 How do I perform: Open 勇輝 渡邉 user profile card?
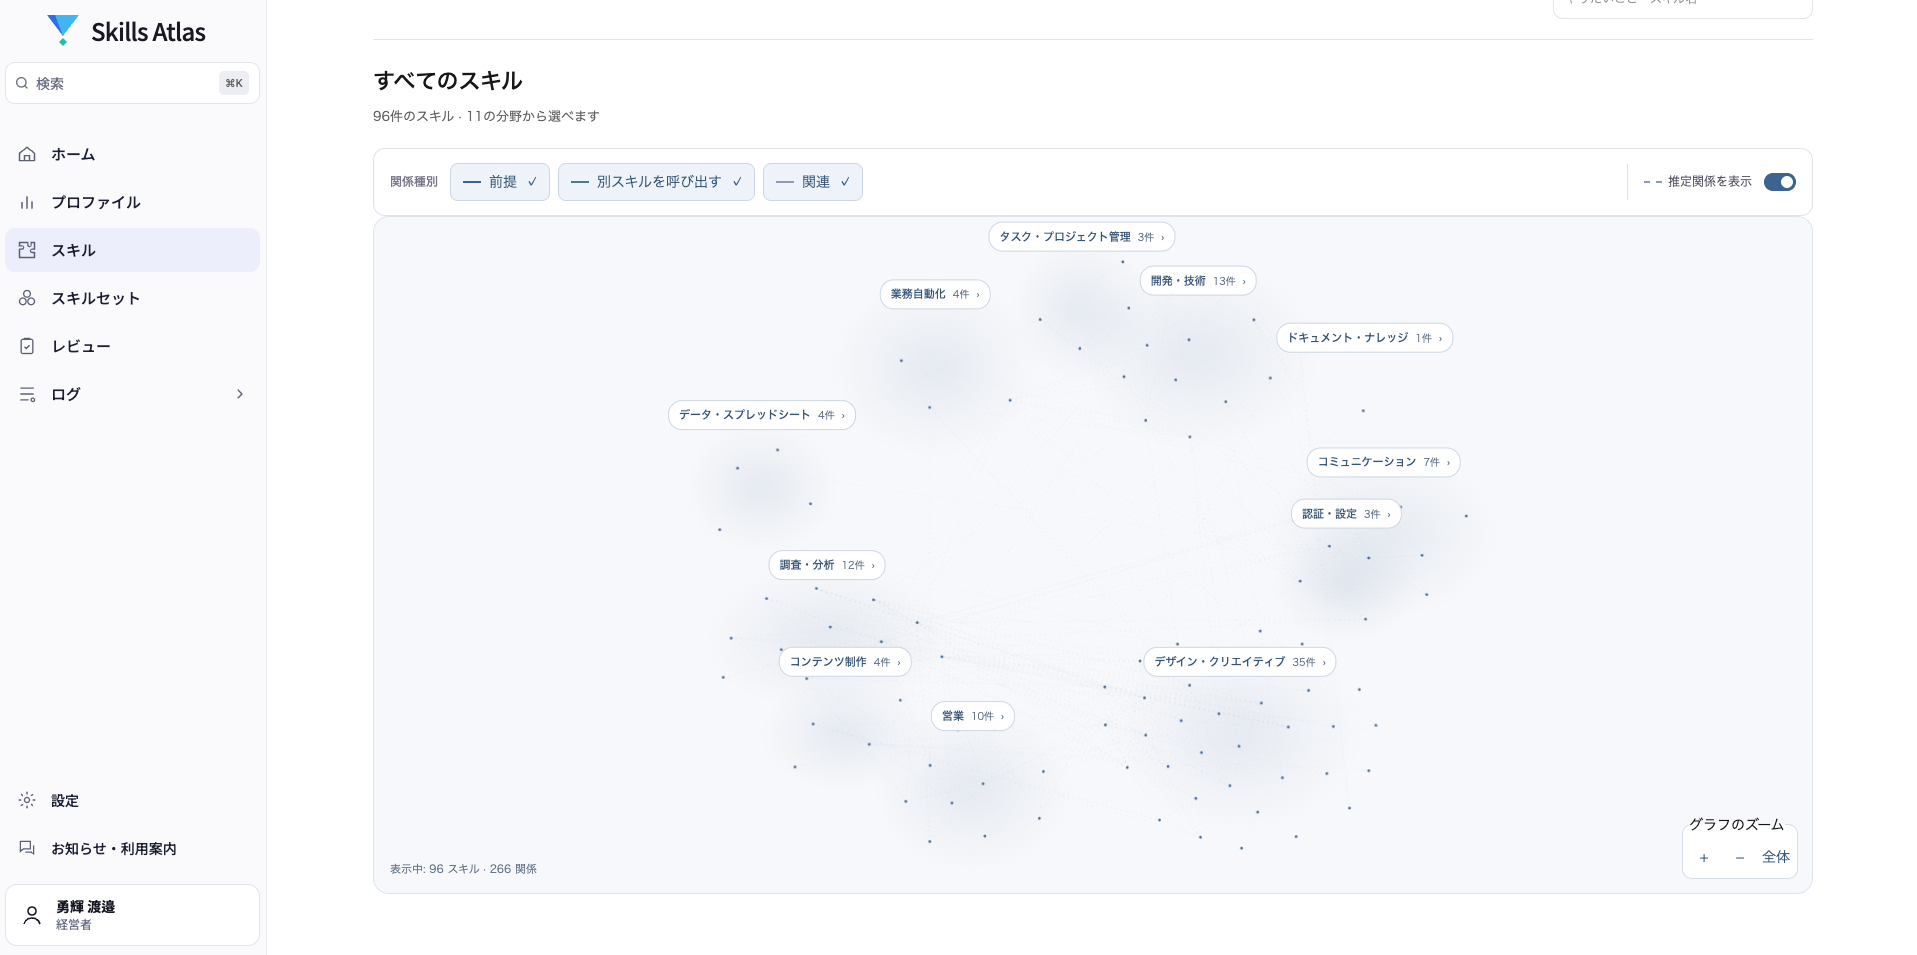pyautogui.click(x=132, y=915)
